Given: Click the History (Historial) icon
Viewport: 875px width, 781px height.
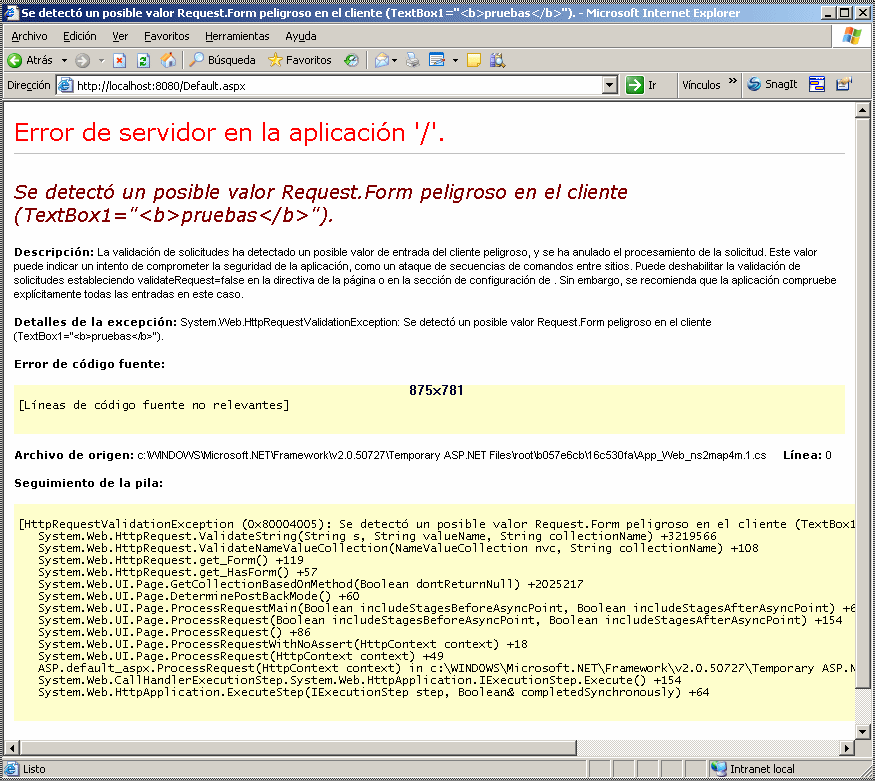Looking at the screenshot, I should tap(351, 60).
